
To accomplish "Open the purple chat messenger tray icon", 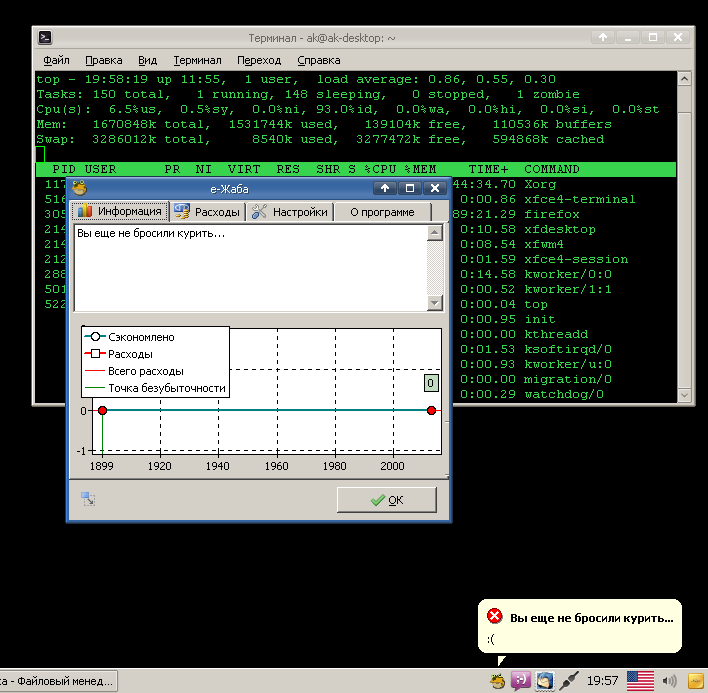I will 521,680.
